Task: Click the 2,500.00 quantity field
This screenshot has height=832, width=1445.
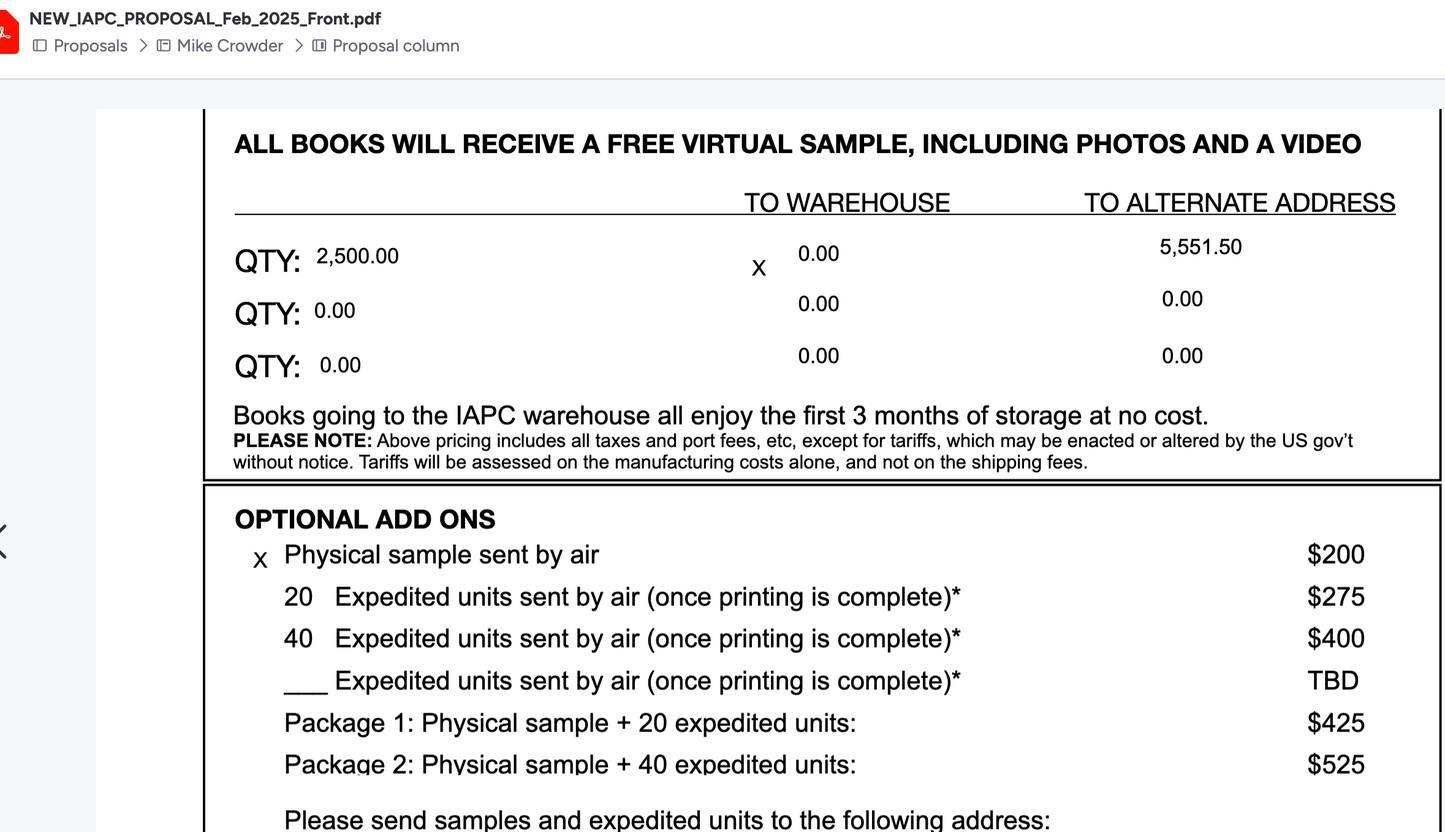Action: (357, 256)
